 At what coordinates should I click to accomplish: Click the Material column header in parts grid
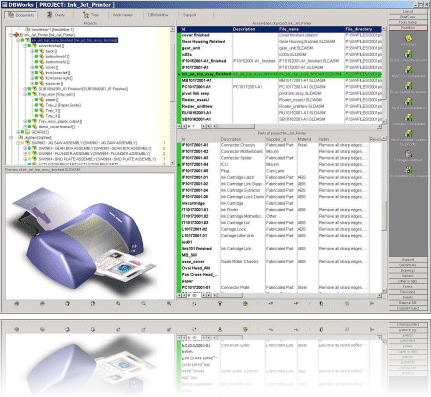coord(307,139)
